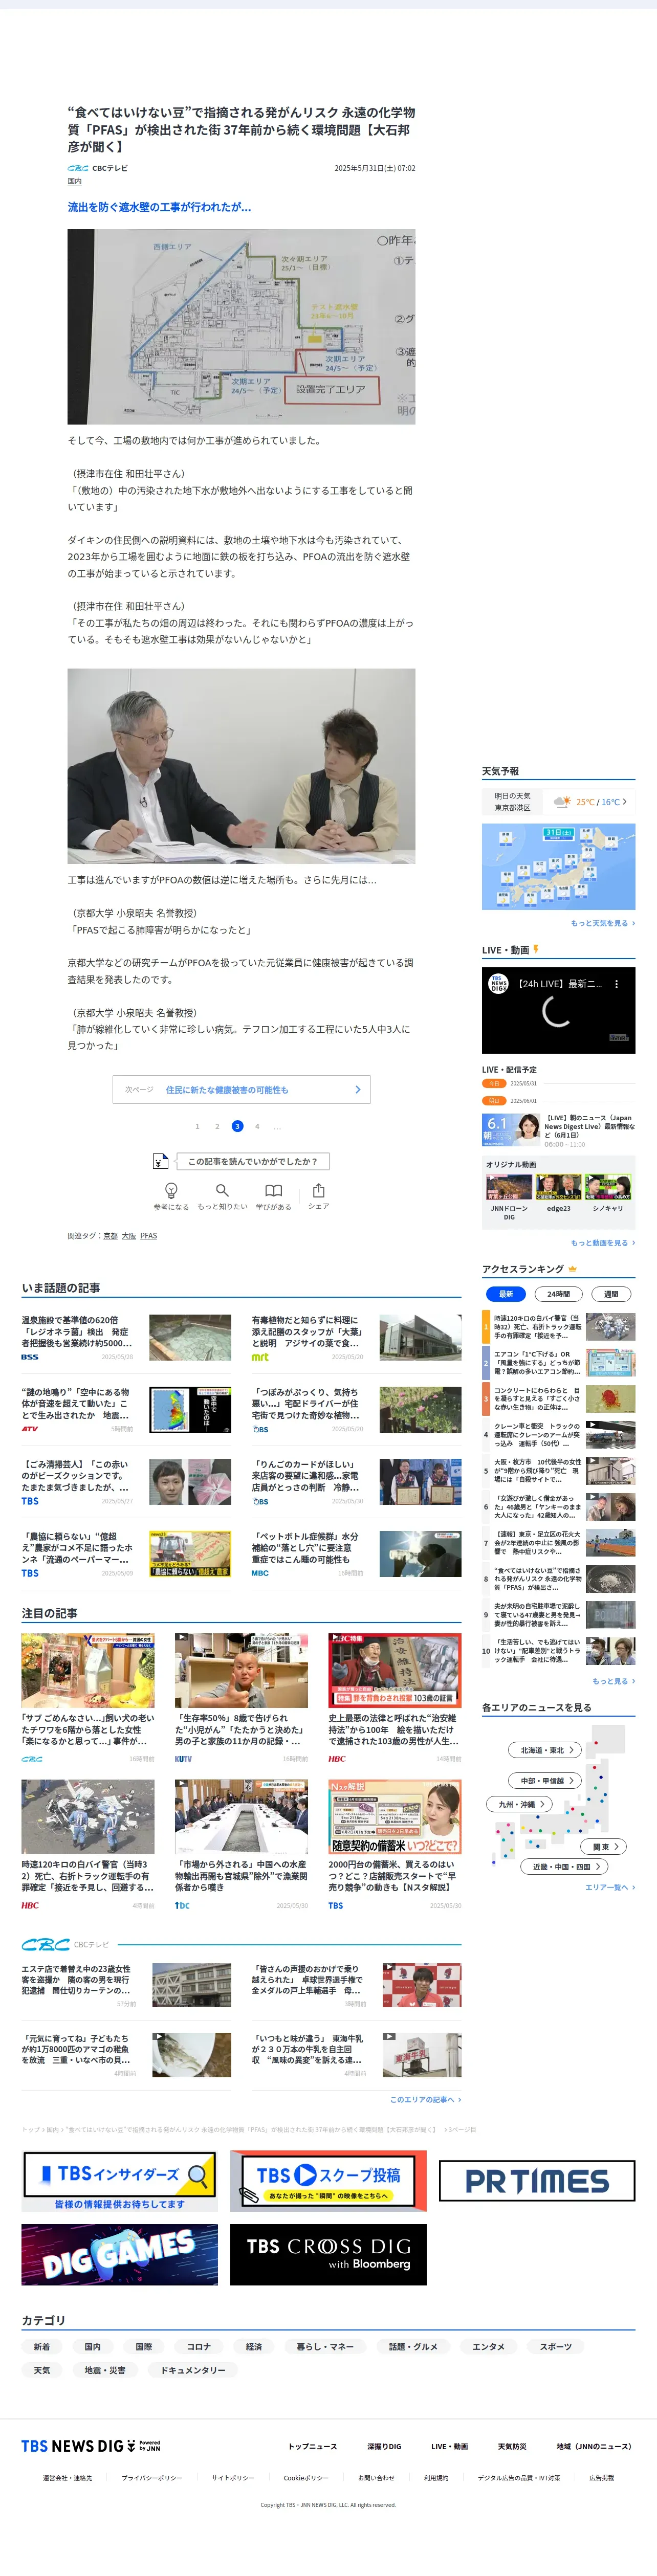The height and width of the screenshot is (2576, 657).
Task: Open the video player three-dot menu
Action: (616, 984)
